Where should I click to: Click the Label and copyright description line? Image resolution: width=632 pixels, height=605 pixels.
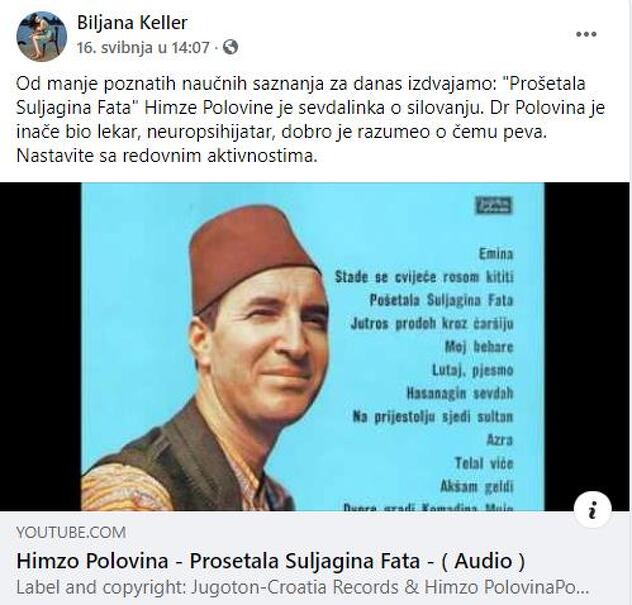tap(302, 587)
